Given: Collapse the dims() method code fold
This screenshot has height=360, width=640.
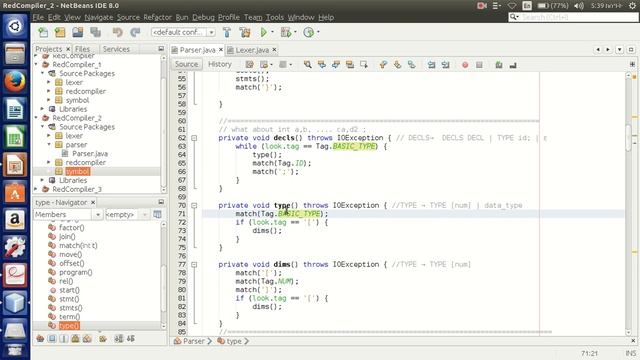Looking at the screenshot, I should pos(194,264).
